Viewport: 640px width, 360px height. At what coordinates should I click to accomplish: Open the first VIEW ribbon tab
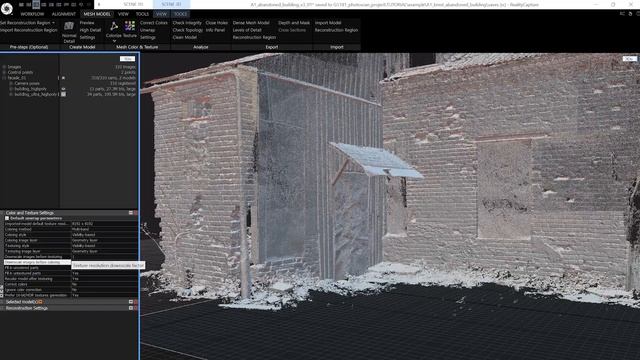123,14
